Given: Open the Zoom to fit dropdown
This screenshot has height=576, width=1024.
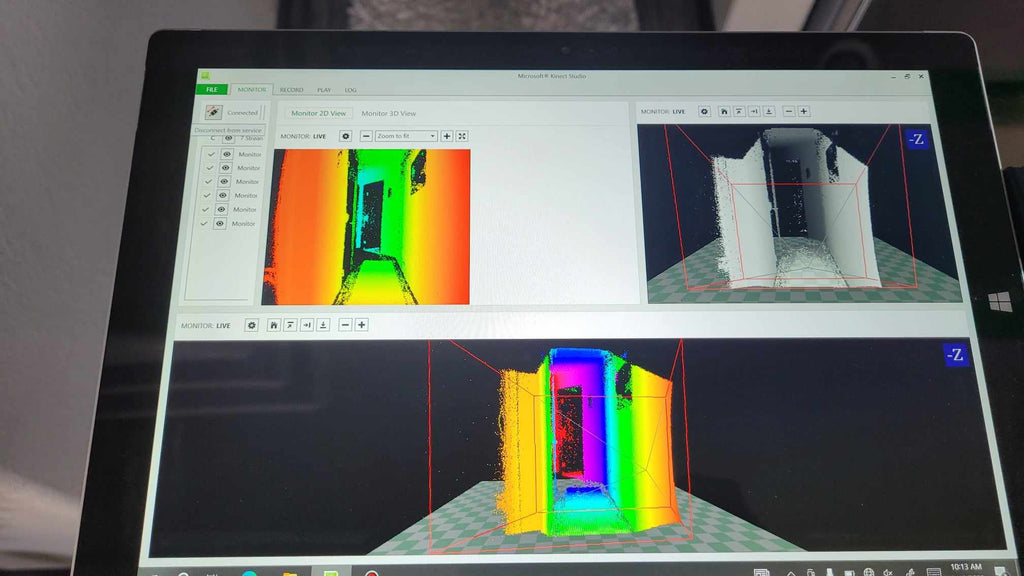Looking at the screenshot, I should pos(406,136).
